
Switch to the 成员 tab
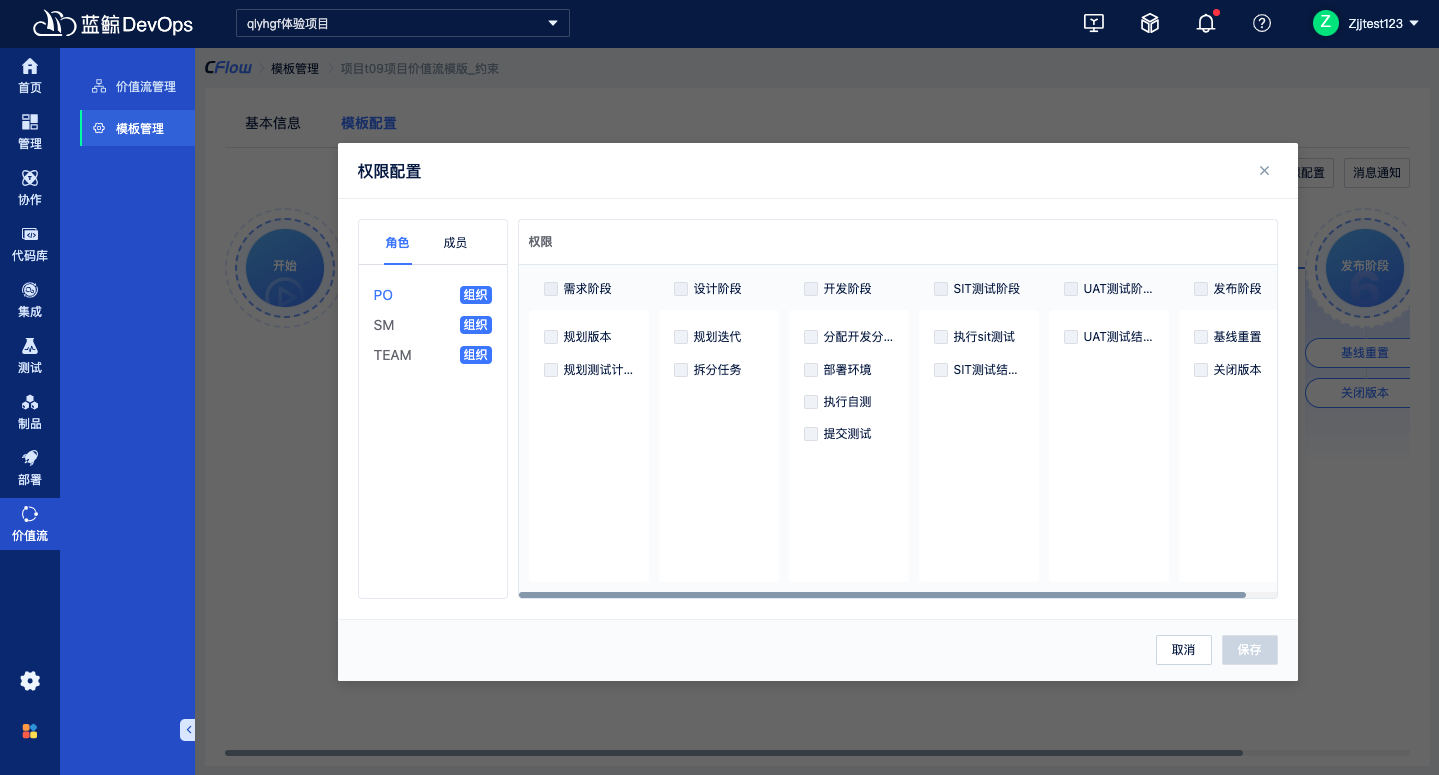tap(455, 243)
